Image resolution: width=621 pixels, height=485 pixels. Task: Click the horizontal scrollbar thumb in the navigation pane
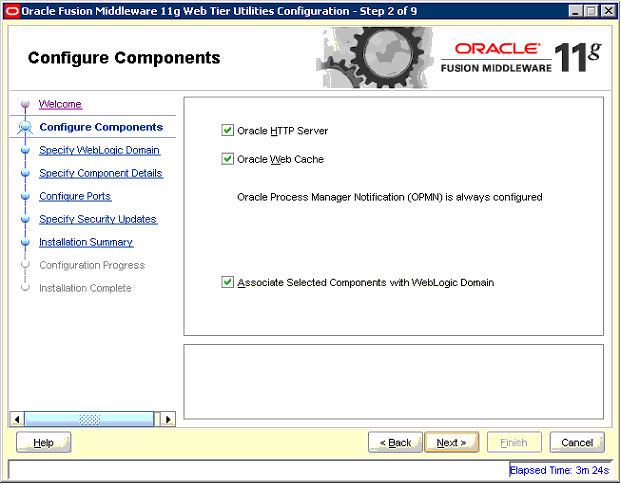coord(89,419)
